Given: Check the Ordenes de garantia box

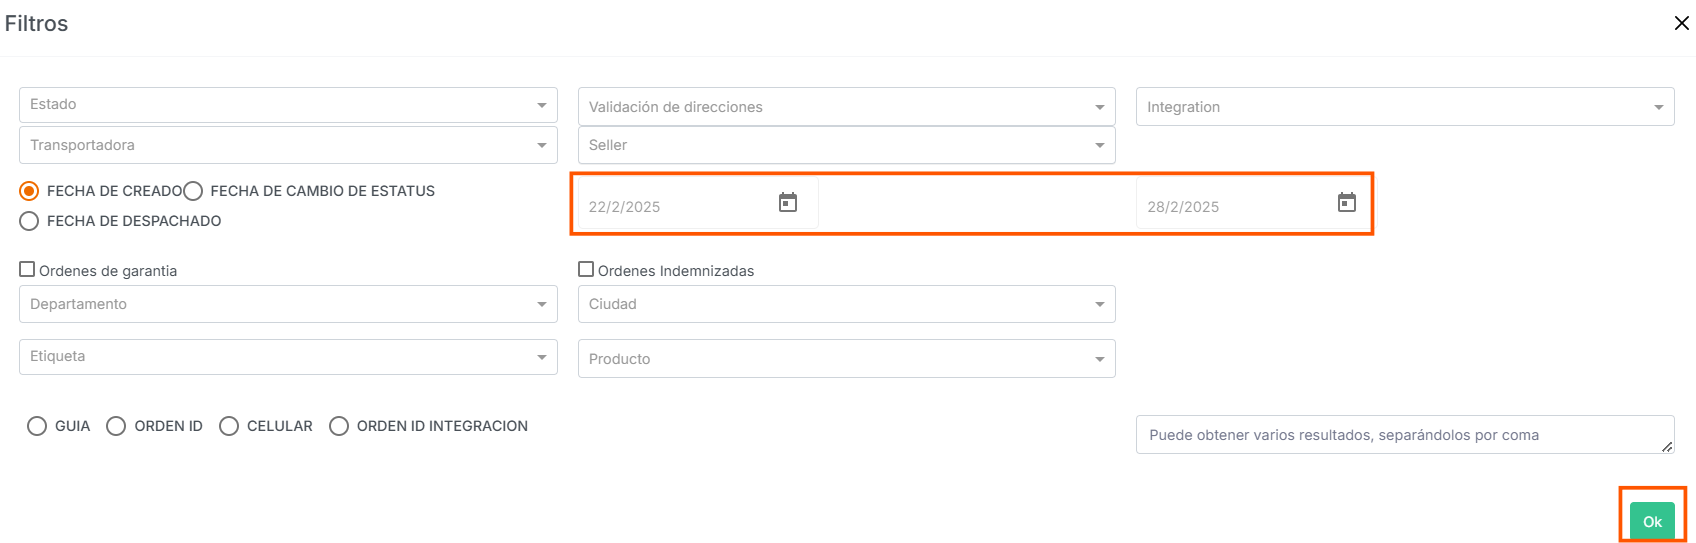Looking at the screenshot, I should click(28, 269).
